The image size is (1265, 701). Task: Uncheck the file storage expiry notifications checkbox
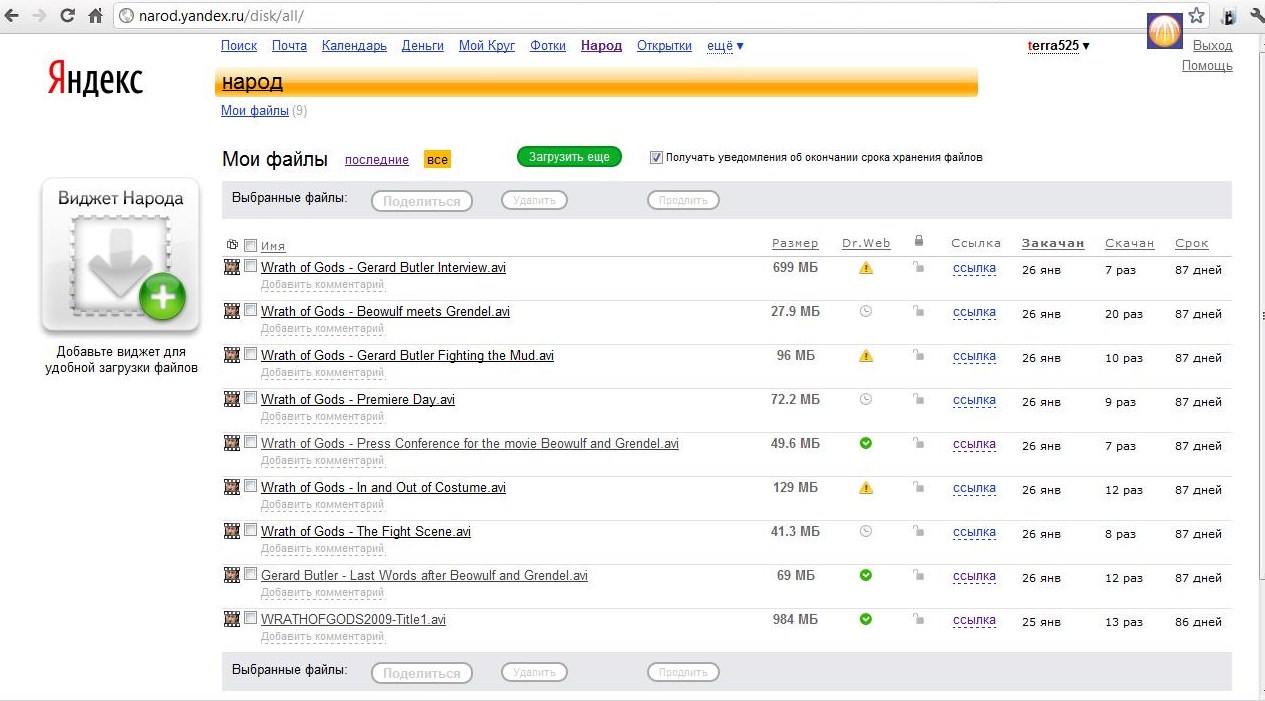(656, 157)
